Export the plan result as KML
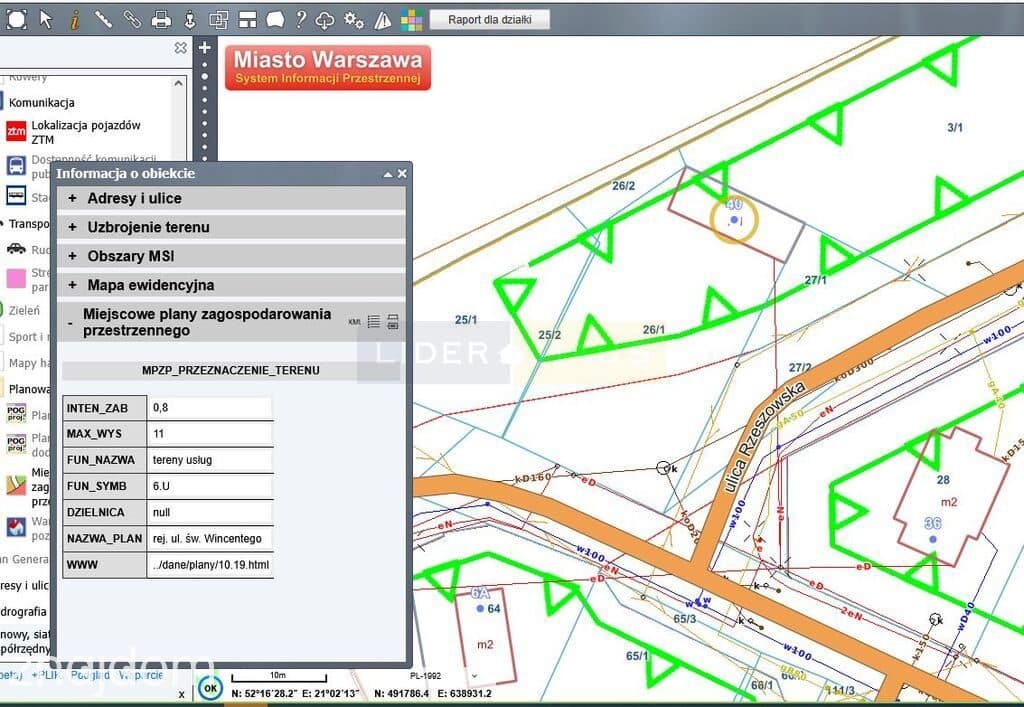 pyautogui.click(x=355, y=322)
